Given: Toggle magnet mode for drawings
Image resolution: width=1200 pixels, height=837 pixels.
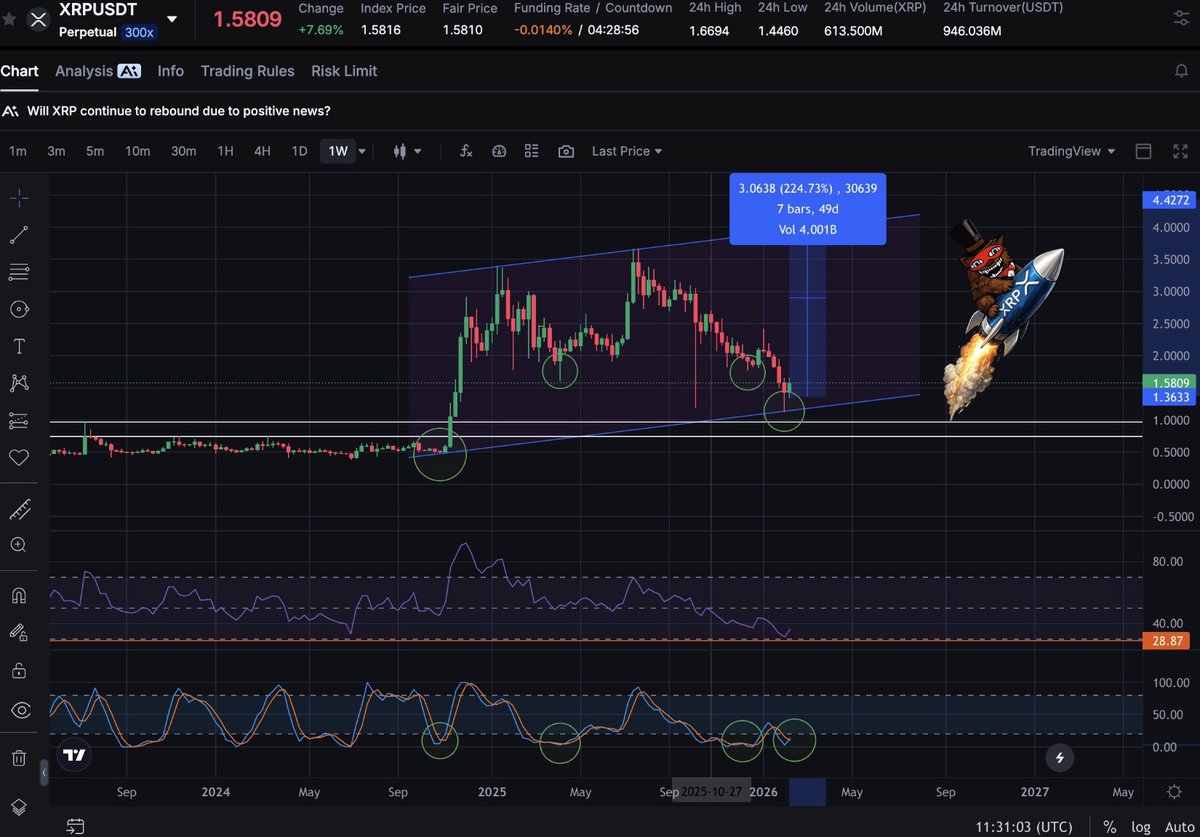Looking at the screenshot, I should (x=18, y=595).
